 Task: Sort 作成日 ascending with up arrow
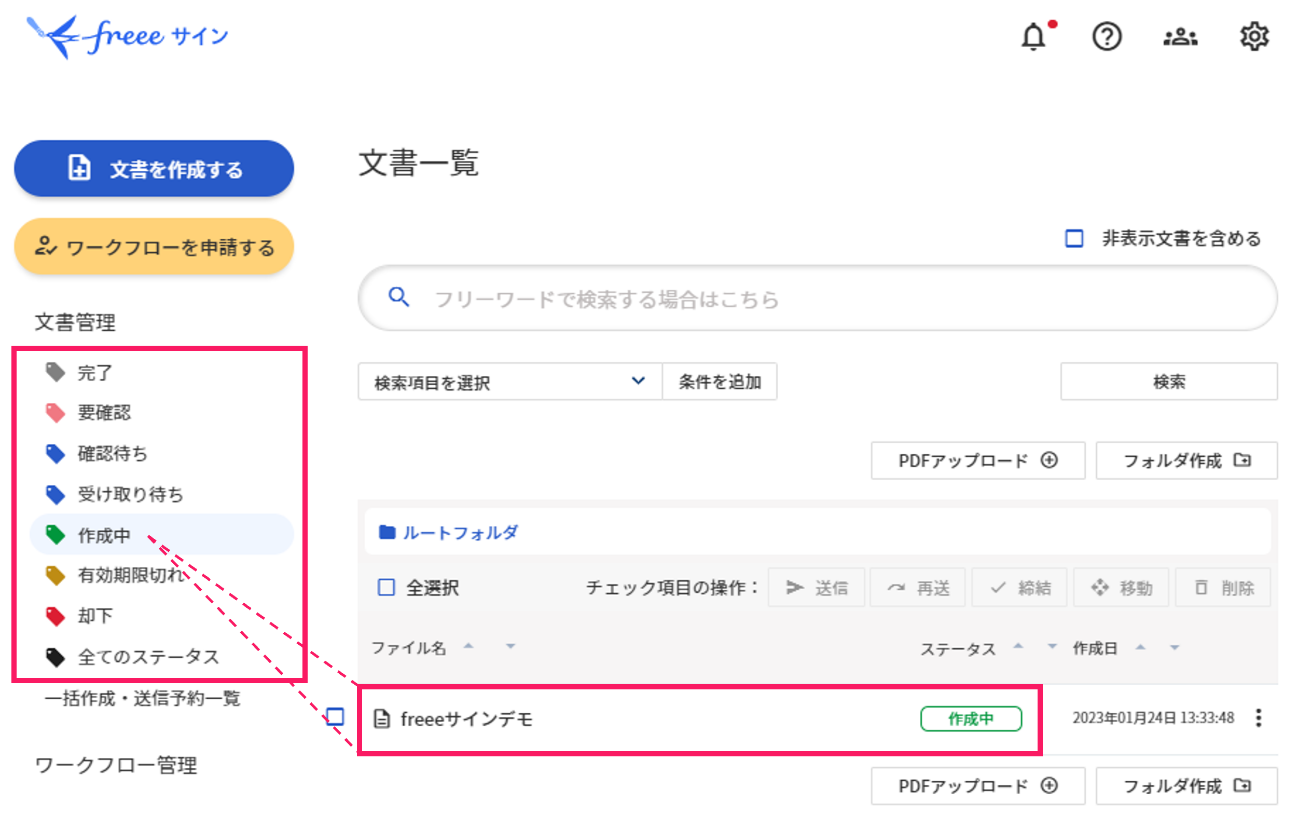[1140, 646]
